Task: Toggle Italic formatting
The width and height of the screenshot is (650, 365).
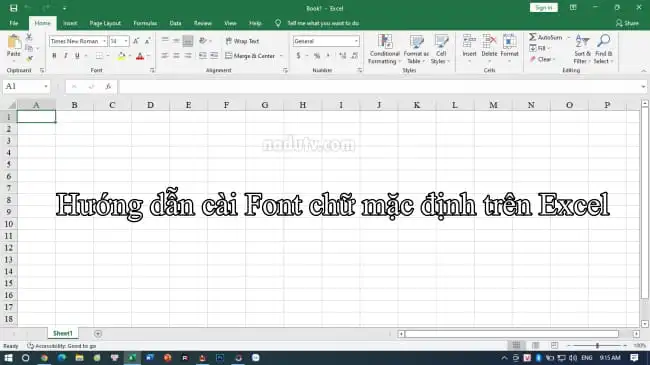Action: [65, 56]
